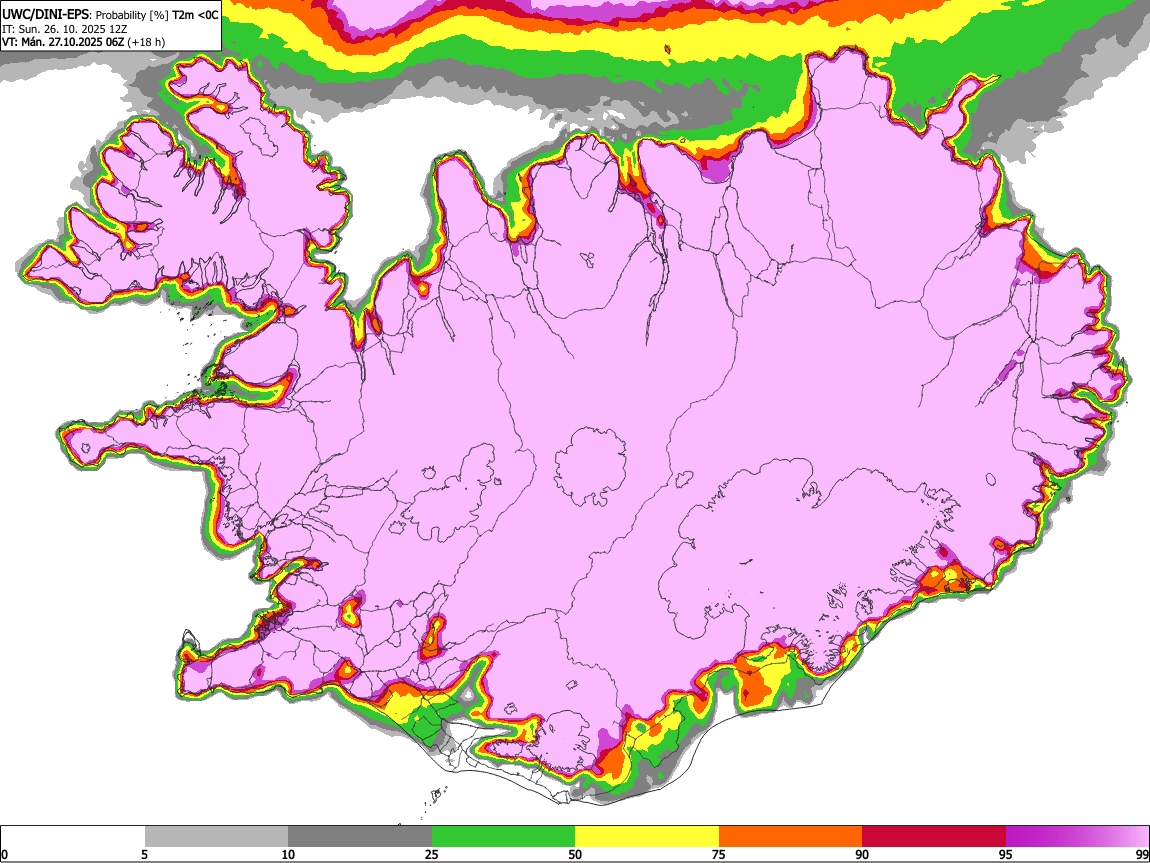Click the legend tick label '5'

(x=144, y=855)
